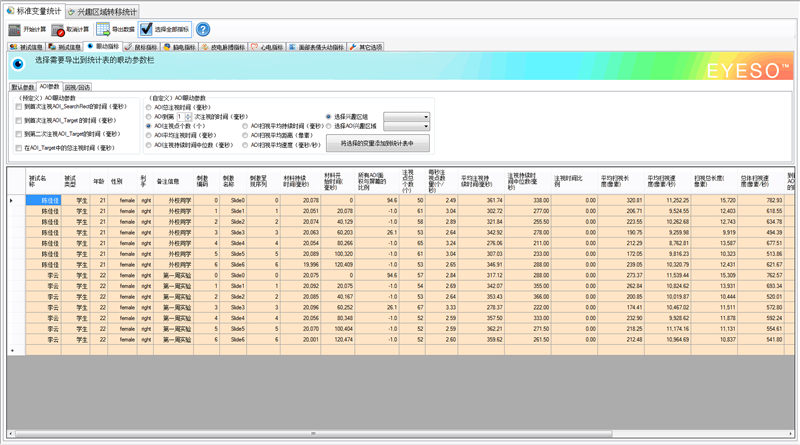
Task: Select the AOI平均注视时间 radio button
Action: [148, 136]
